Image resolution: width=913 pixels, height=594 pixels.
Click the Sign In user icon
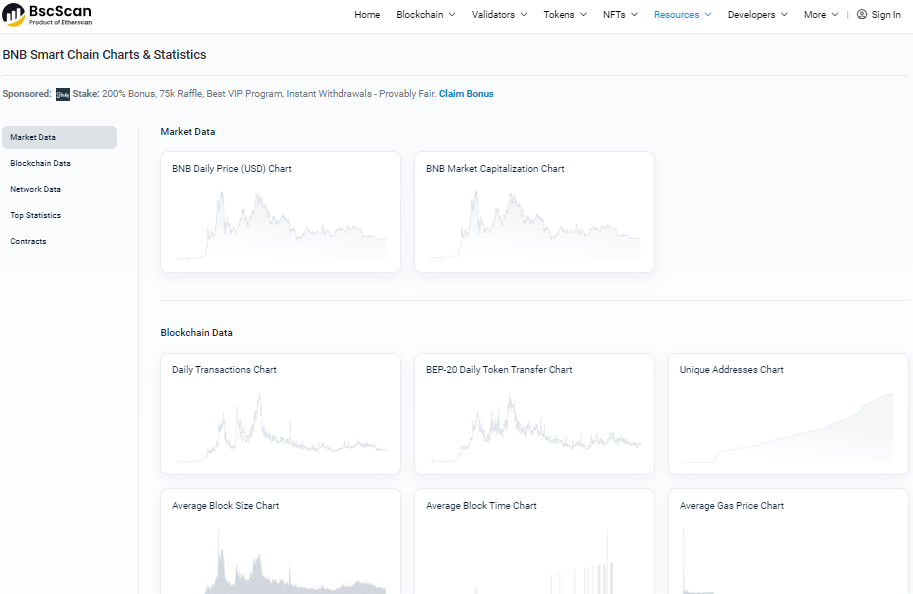coord(862,15)
